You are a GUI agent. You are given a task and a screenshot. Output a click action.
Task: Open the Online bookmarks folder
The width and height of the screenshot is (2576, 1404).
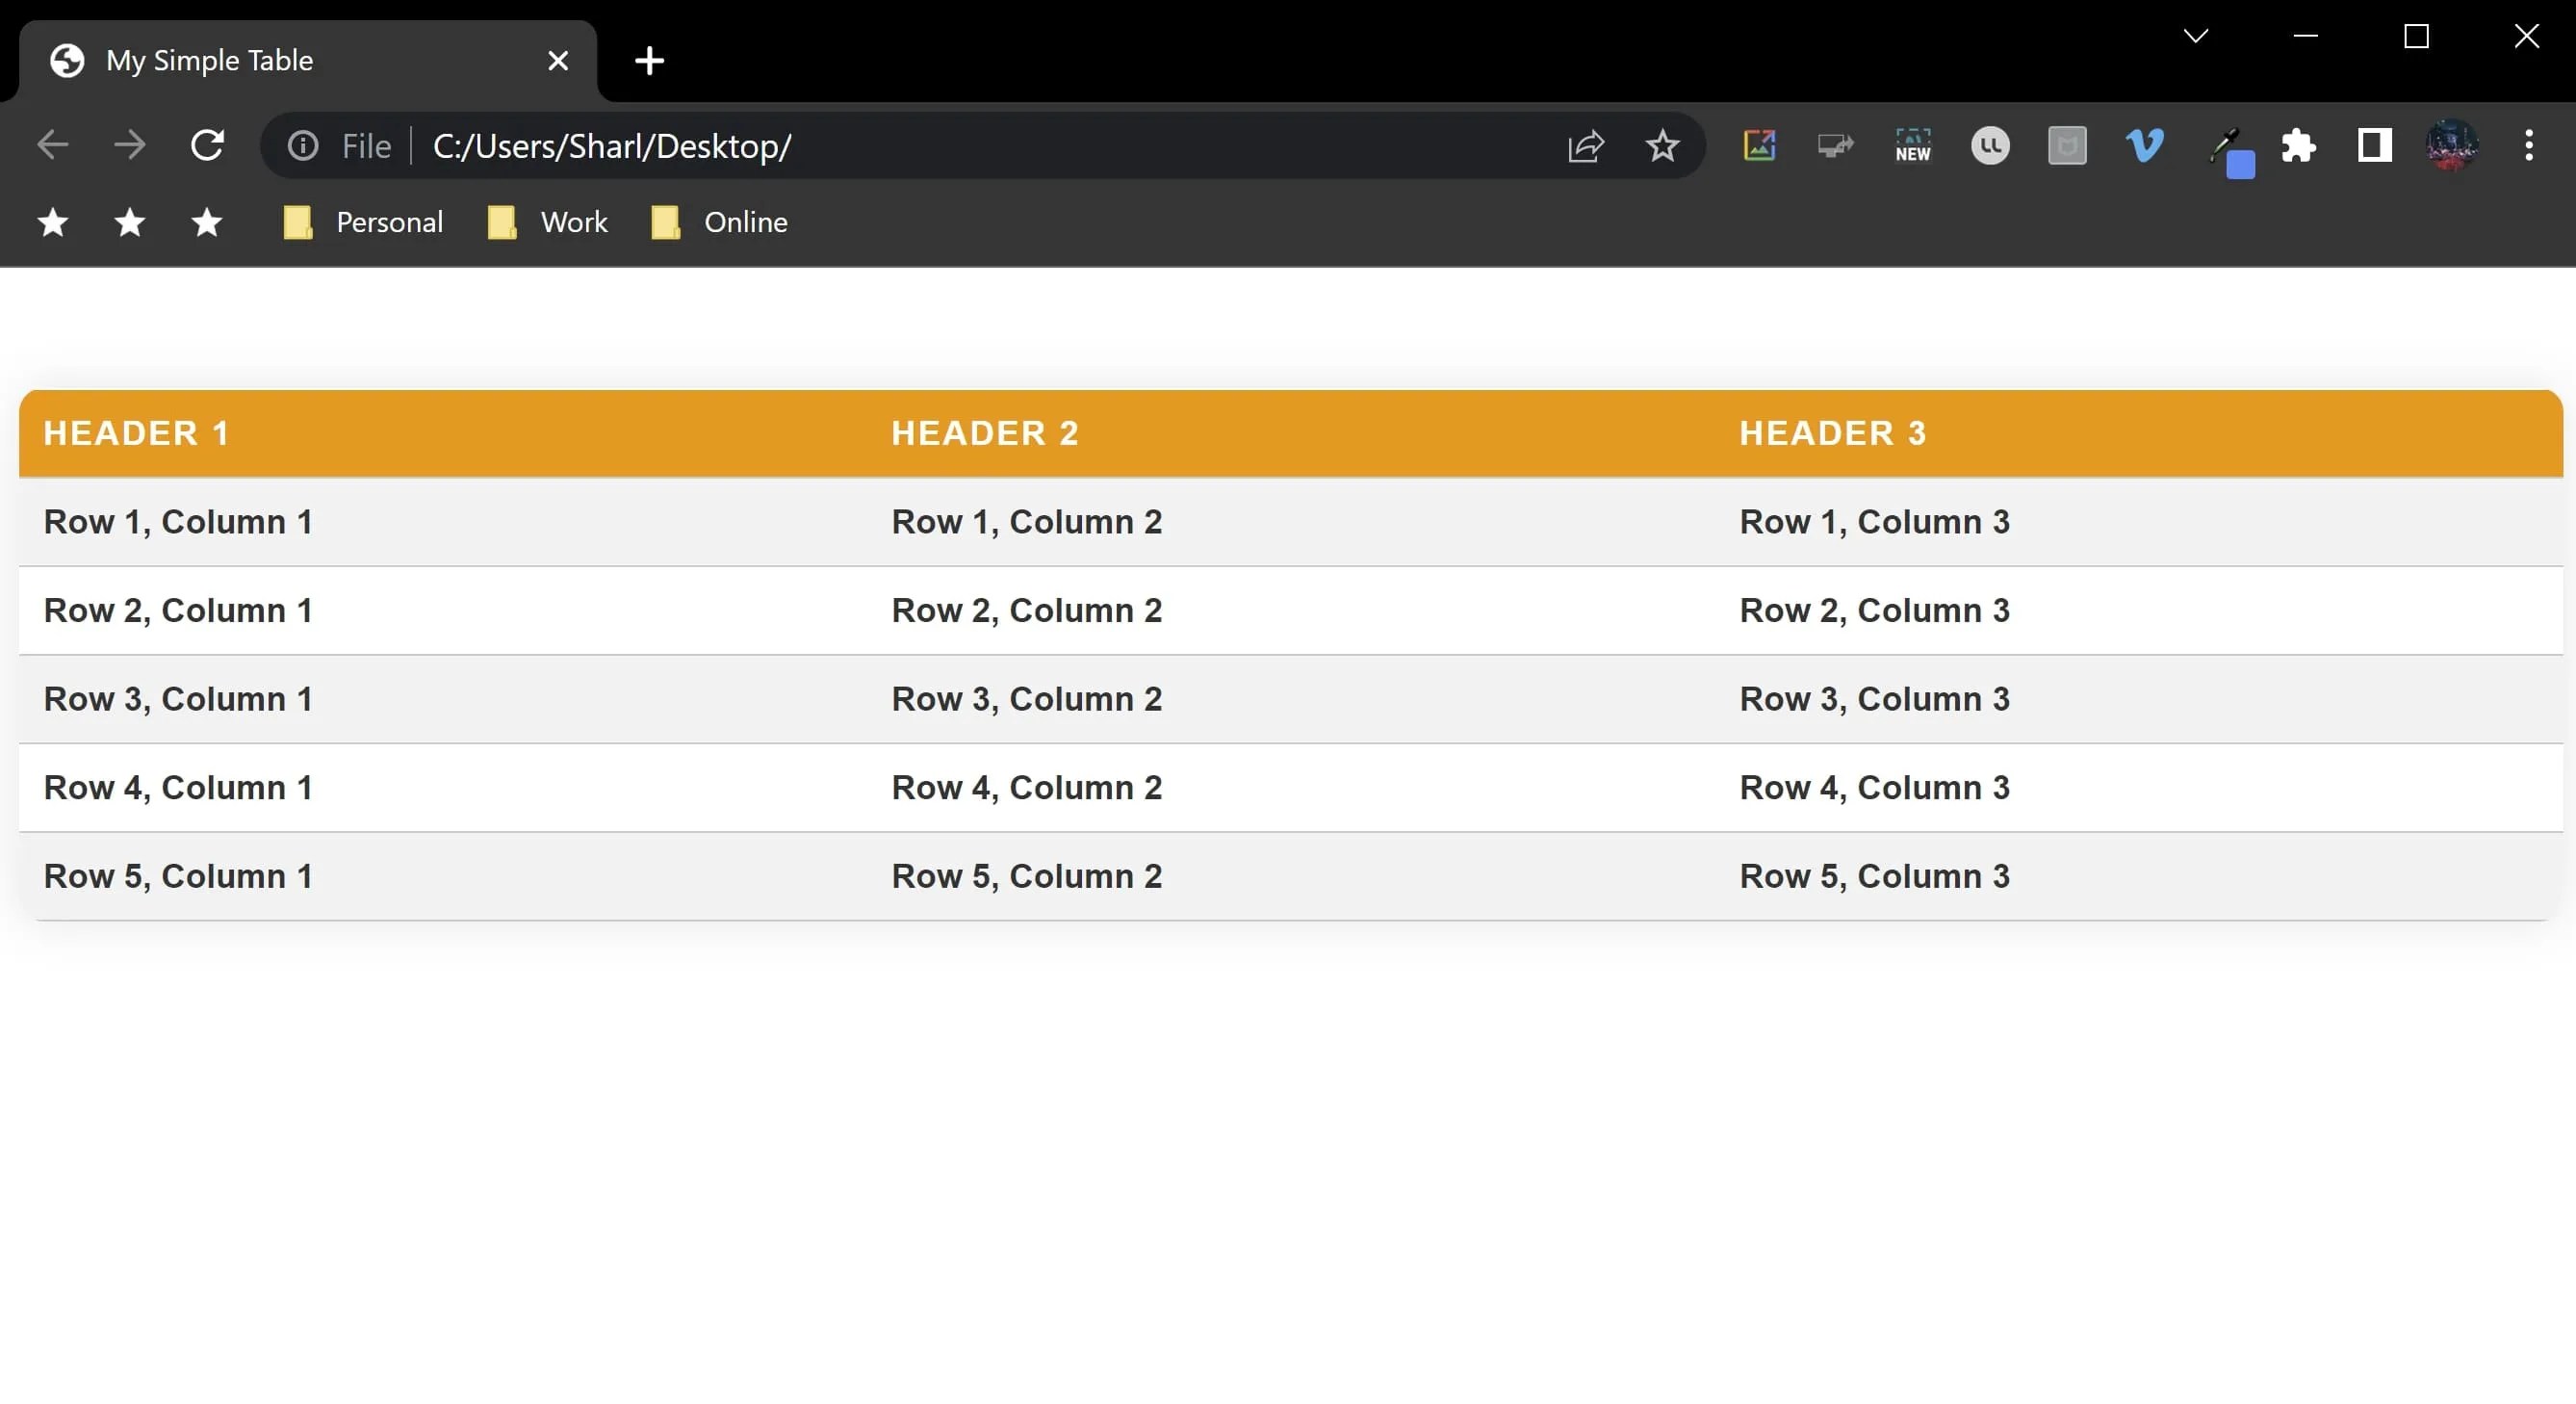tap(720, 222)
